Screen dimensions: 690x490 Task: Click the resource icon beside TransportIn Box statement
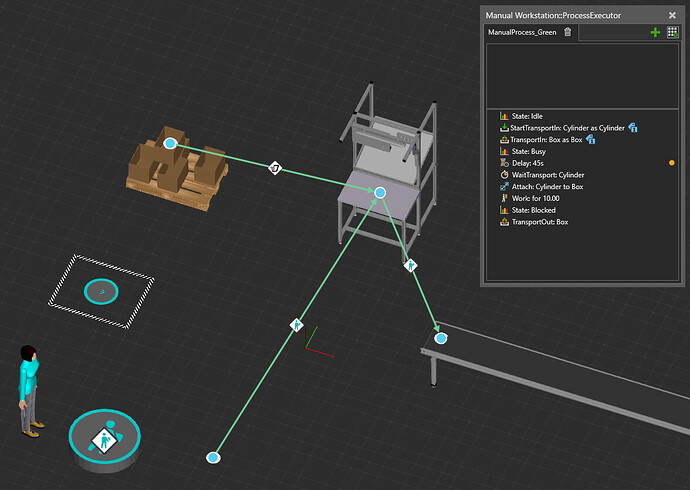tap(591, 140)
